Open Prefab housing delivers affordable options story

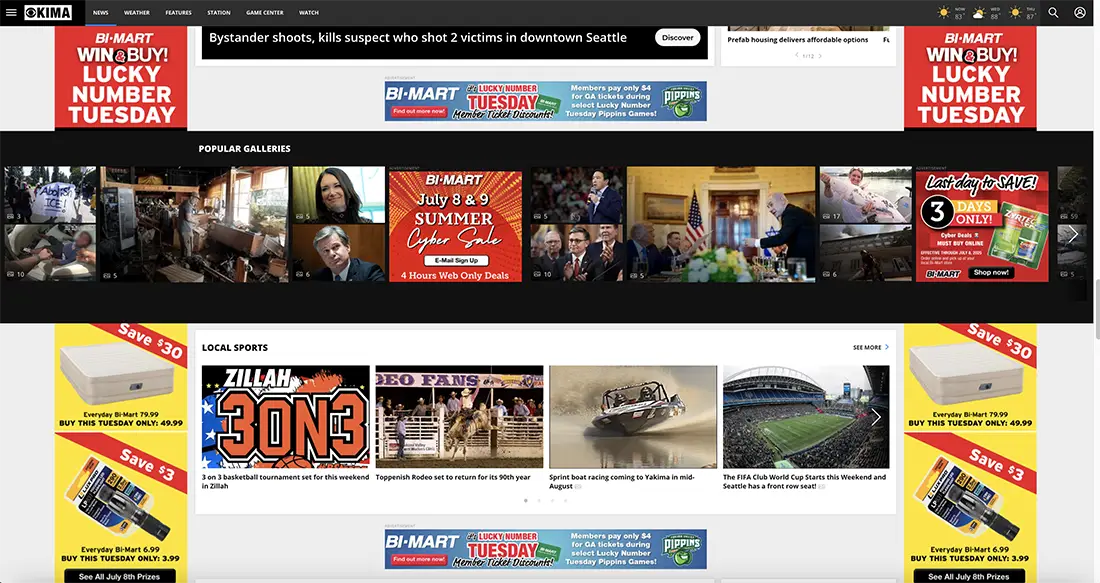pos(798,40)
